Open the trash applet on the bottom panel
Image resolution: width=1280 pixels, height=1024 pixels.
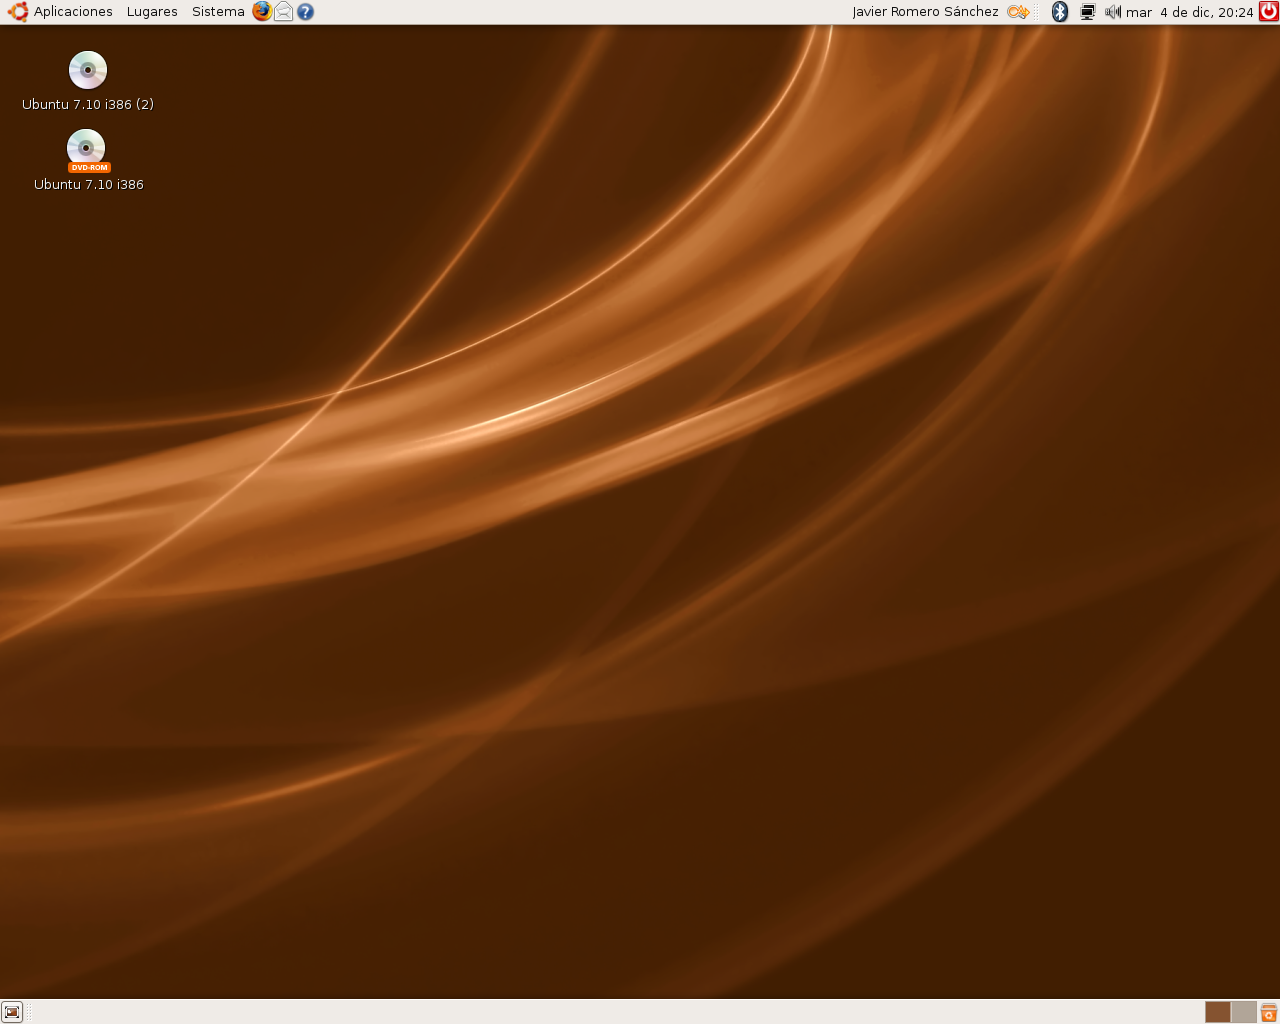coord(1269,1012)
